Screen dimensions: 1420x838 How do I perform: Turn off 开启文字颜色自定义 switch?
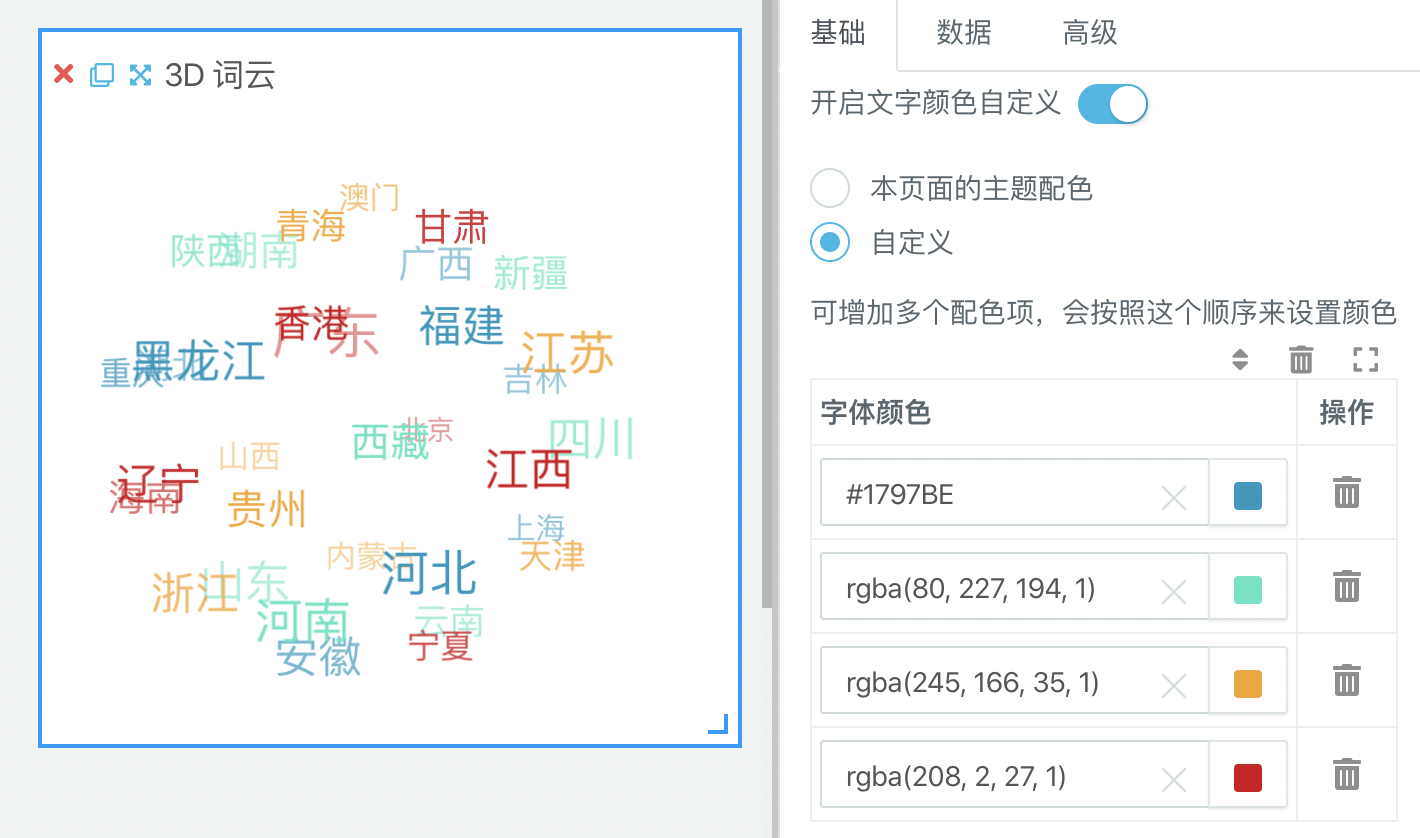point(1112,104)
